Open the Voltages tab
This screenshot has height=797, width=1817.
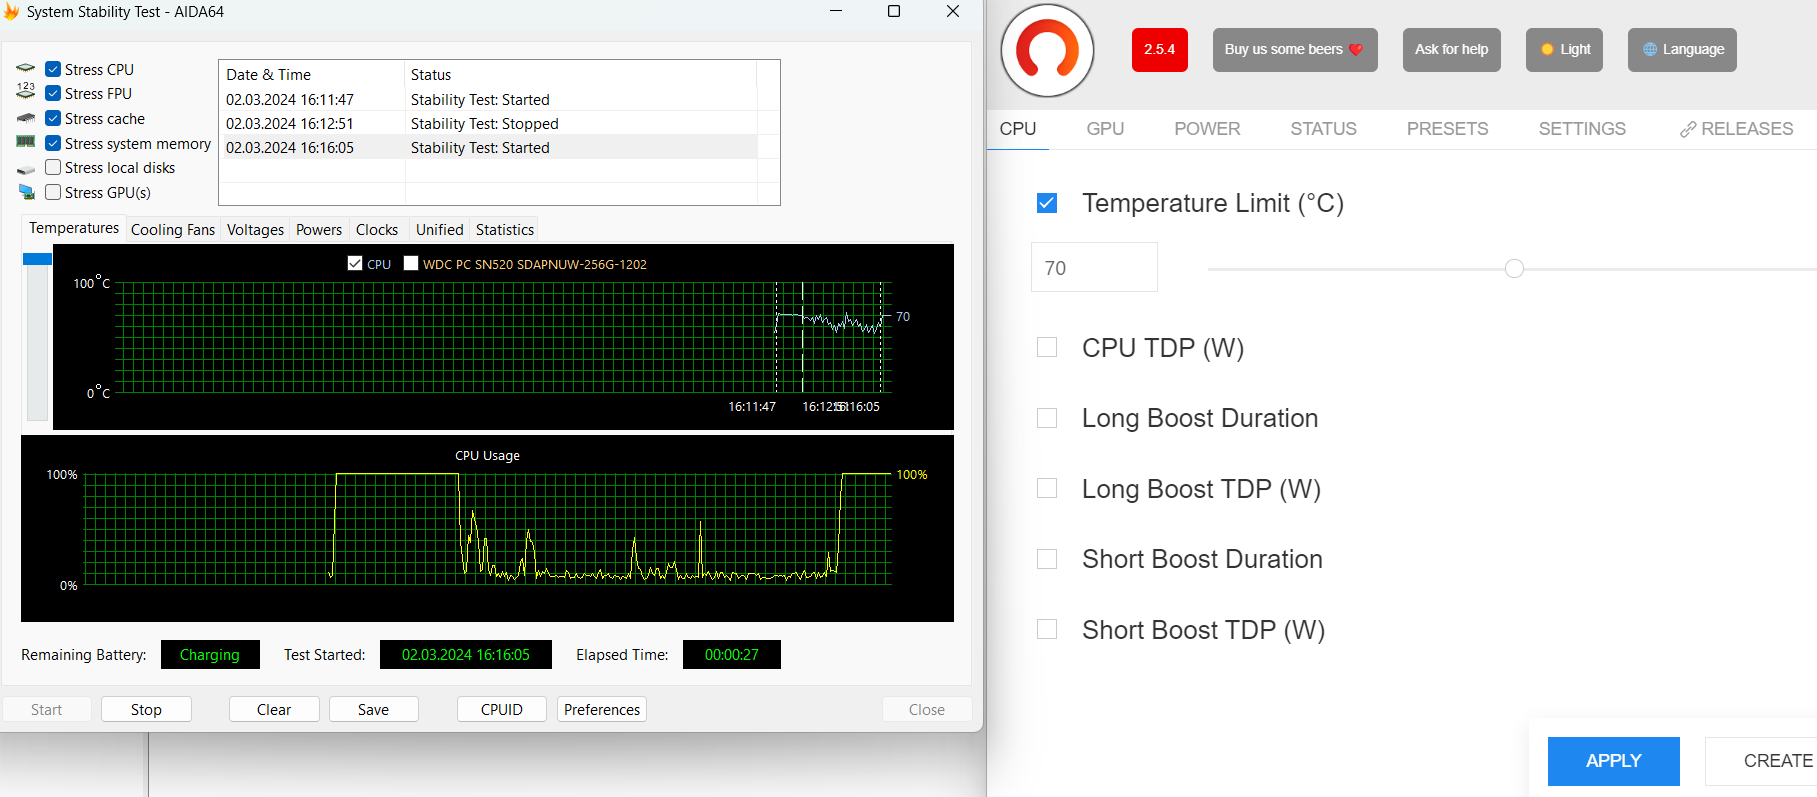coord(255,230)
